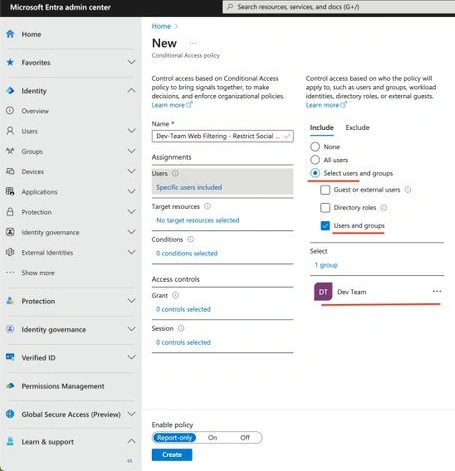Screen dimensions: 455x471
Task: Open Permissions Management in the sidebar
Action: click(x=63, y=386)
